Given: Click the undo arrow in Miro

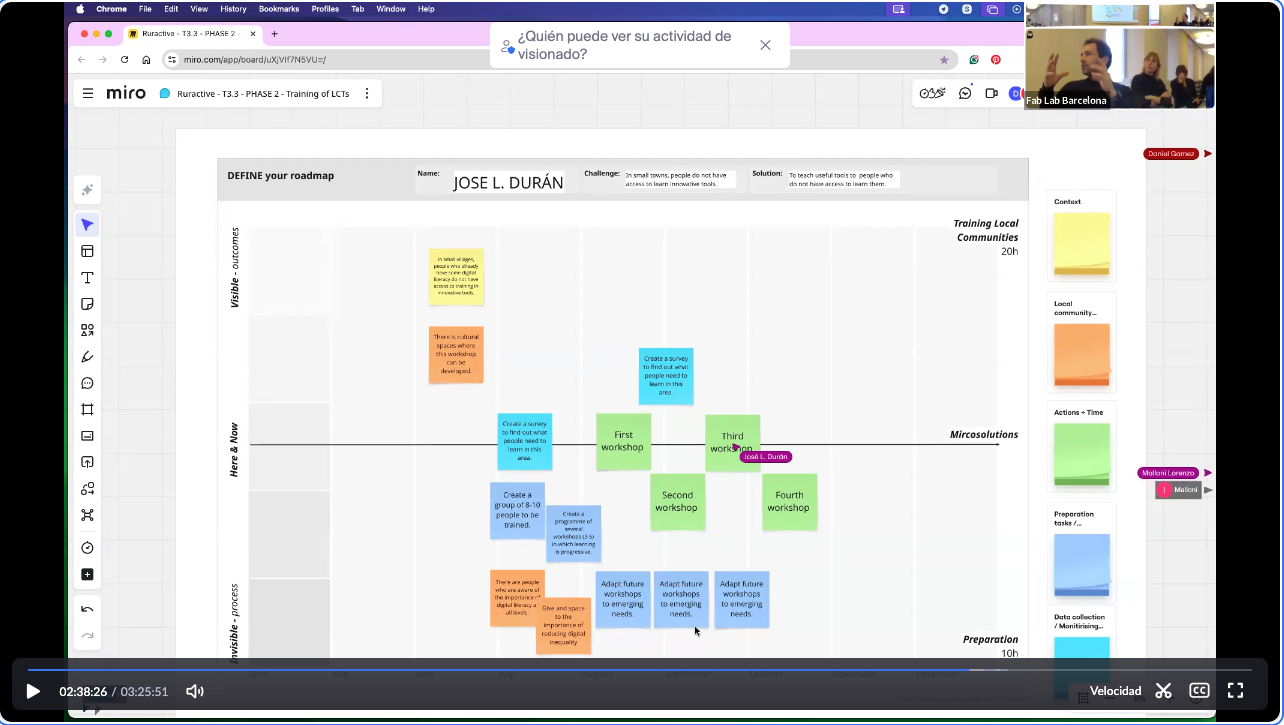Looking at the screenshot, I should (87, 610).
